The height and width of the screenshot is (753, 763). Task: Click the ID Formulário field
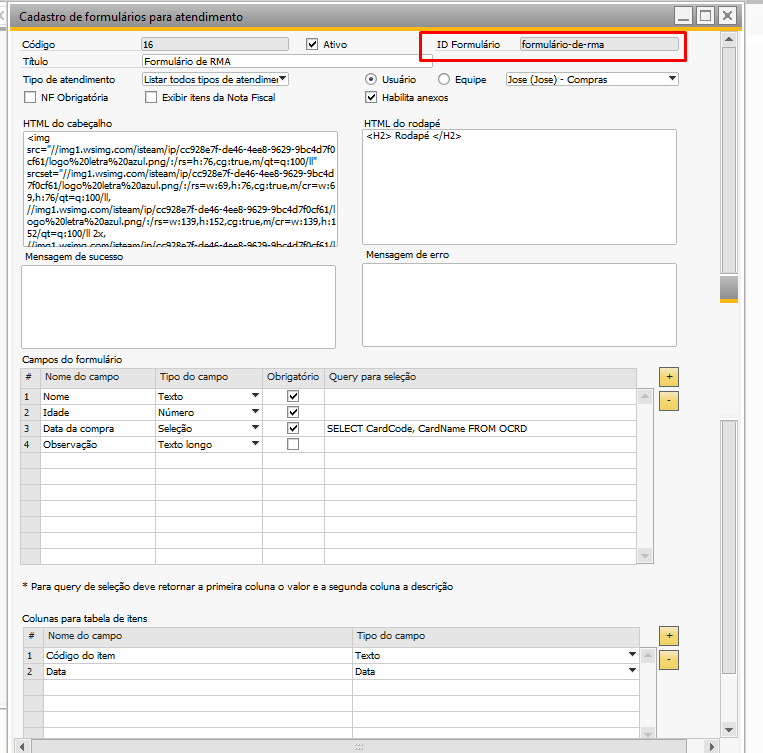(x=599, y=44)
